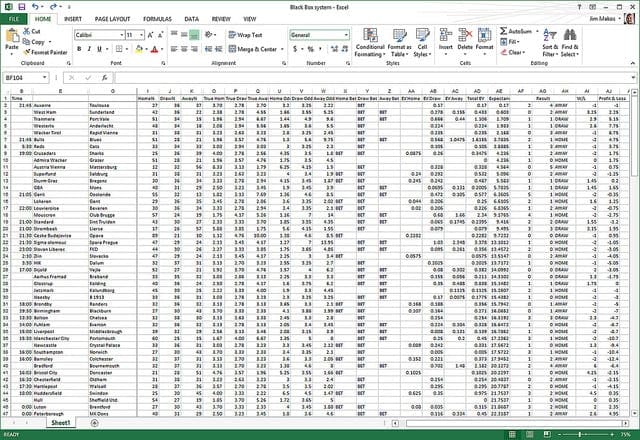Open the General number format dropdown
The height and width of the screenshot is (440, 640).
[x=346, y=35]
